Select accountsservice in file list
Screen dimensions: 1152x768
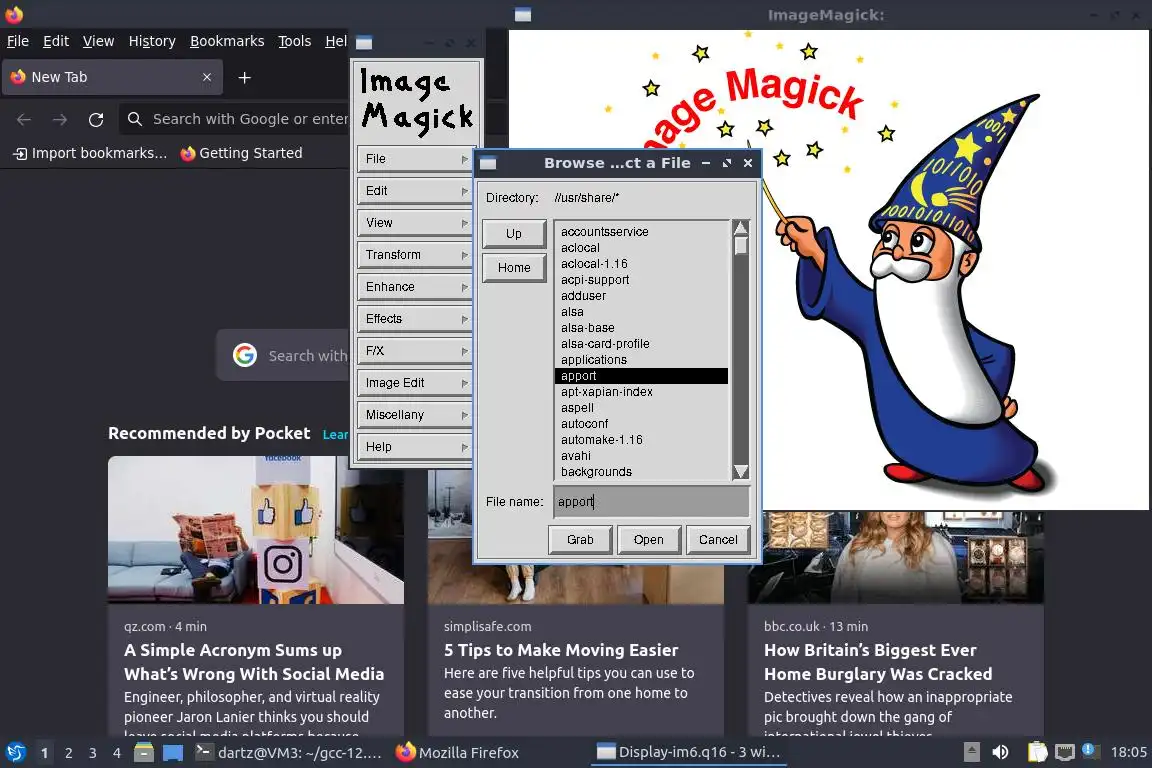click(641, 232)
